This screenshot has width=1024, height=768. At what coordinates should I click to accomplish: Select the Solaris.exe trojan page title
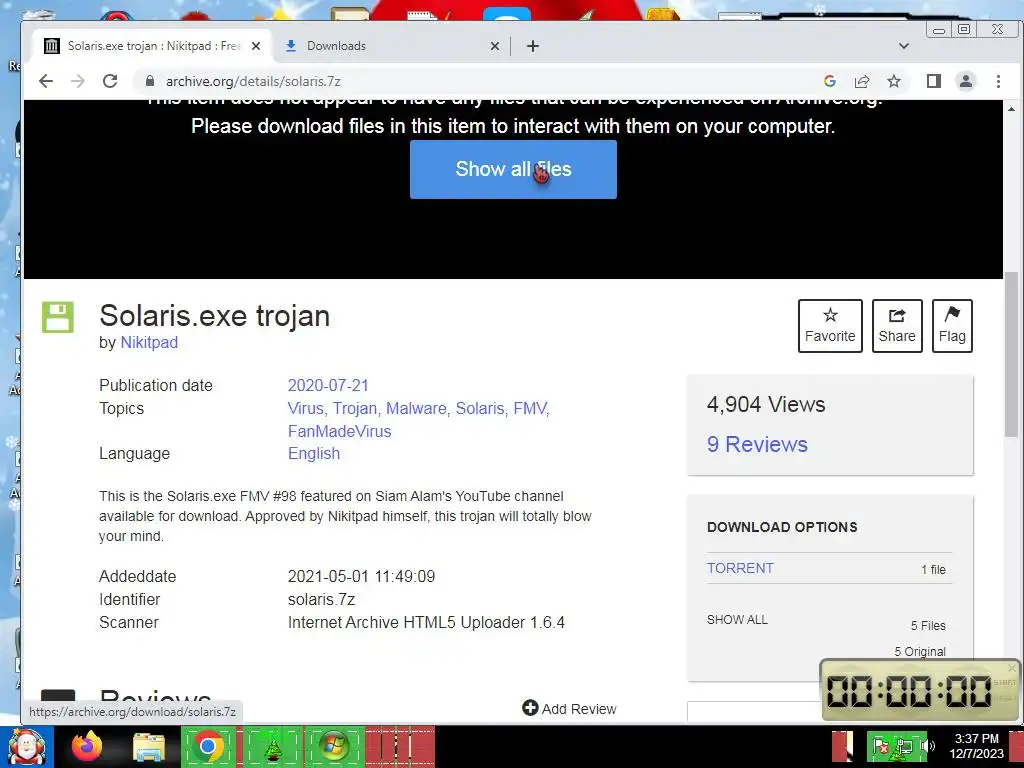coord(214,316)
